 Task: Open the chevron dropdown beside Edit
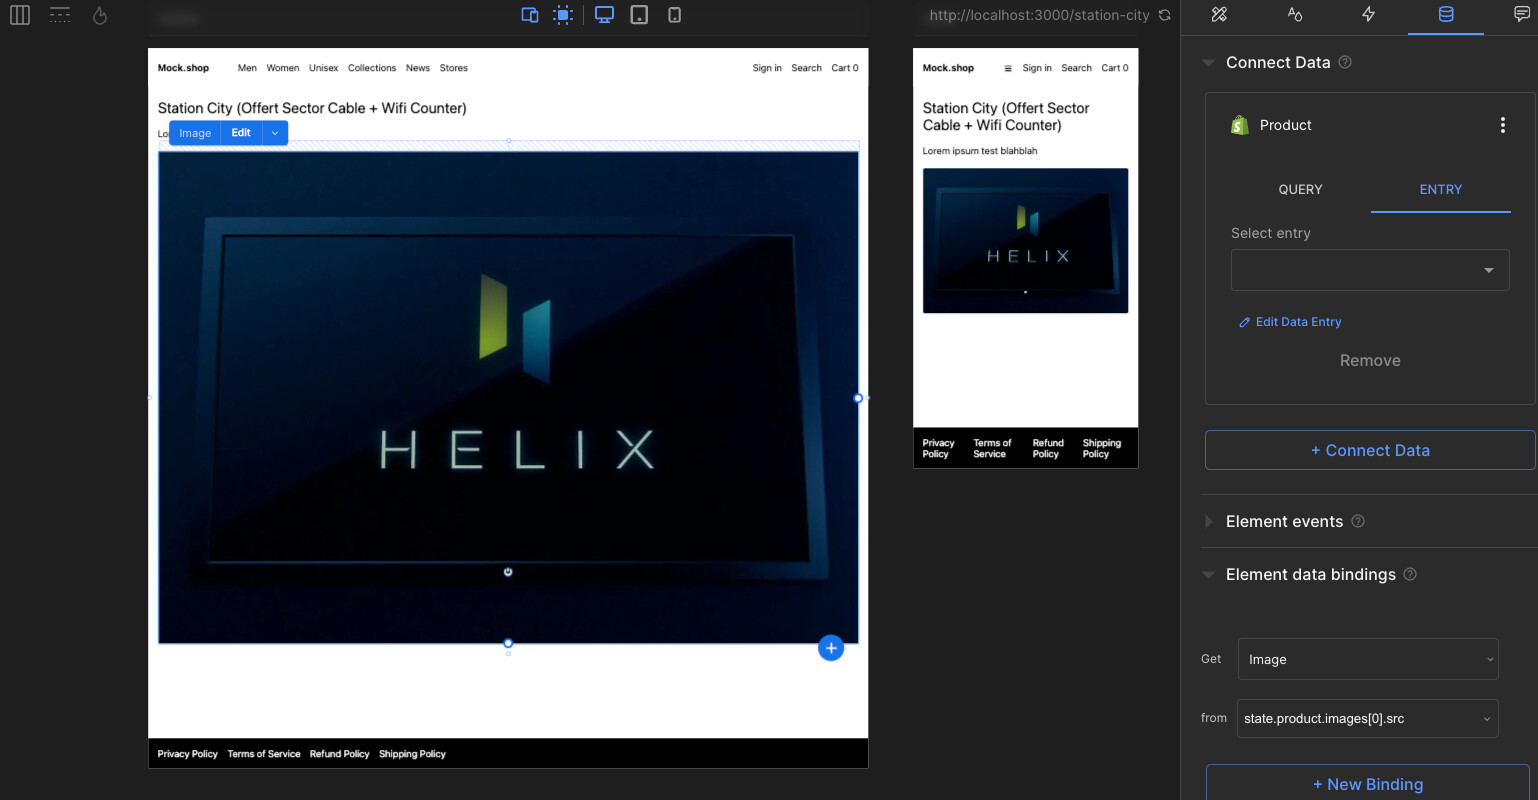point(275,133)
